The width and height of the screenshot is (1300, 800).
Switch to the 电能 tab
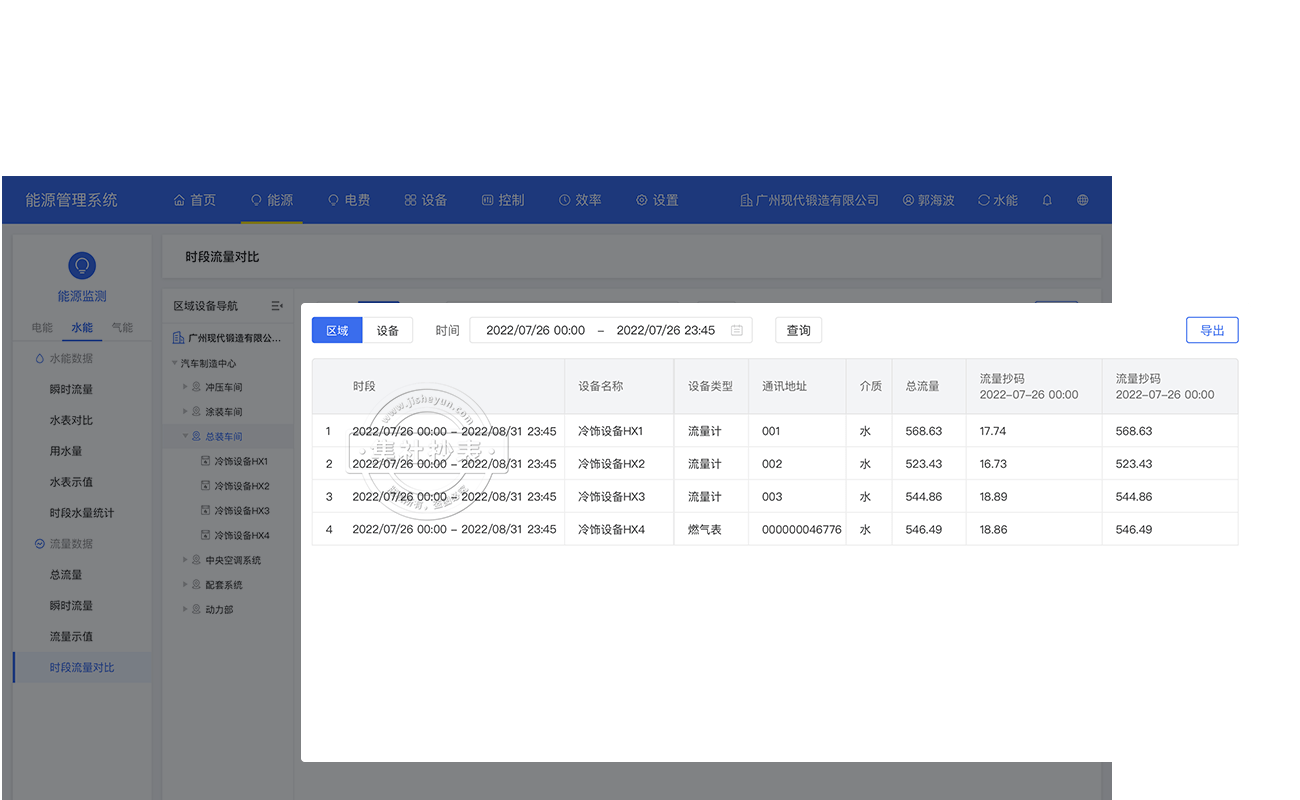(42, 328)
